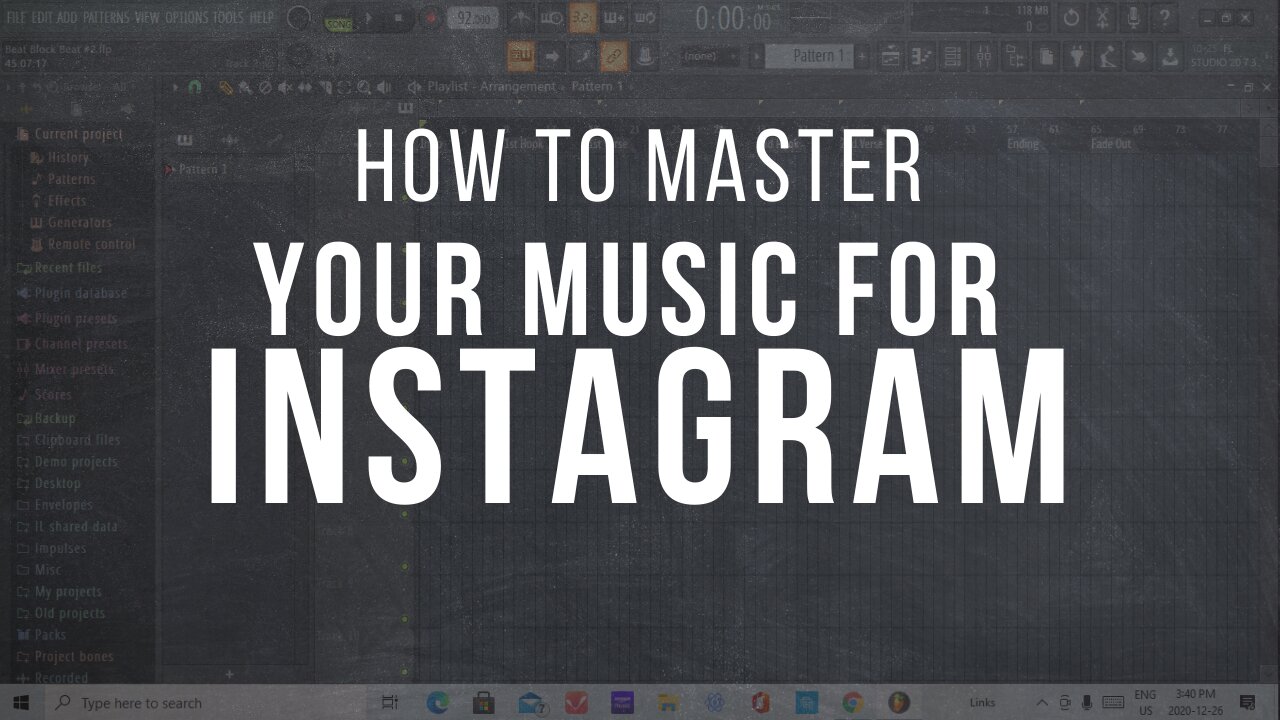
Task: Expand the Plugin database folder
Action: 71,294
